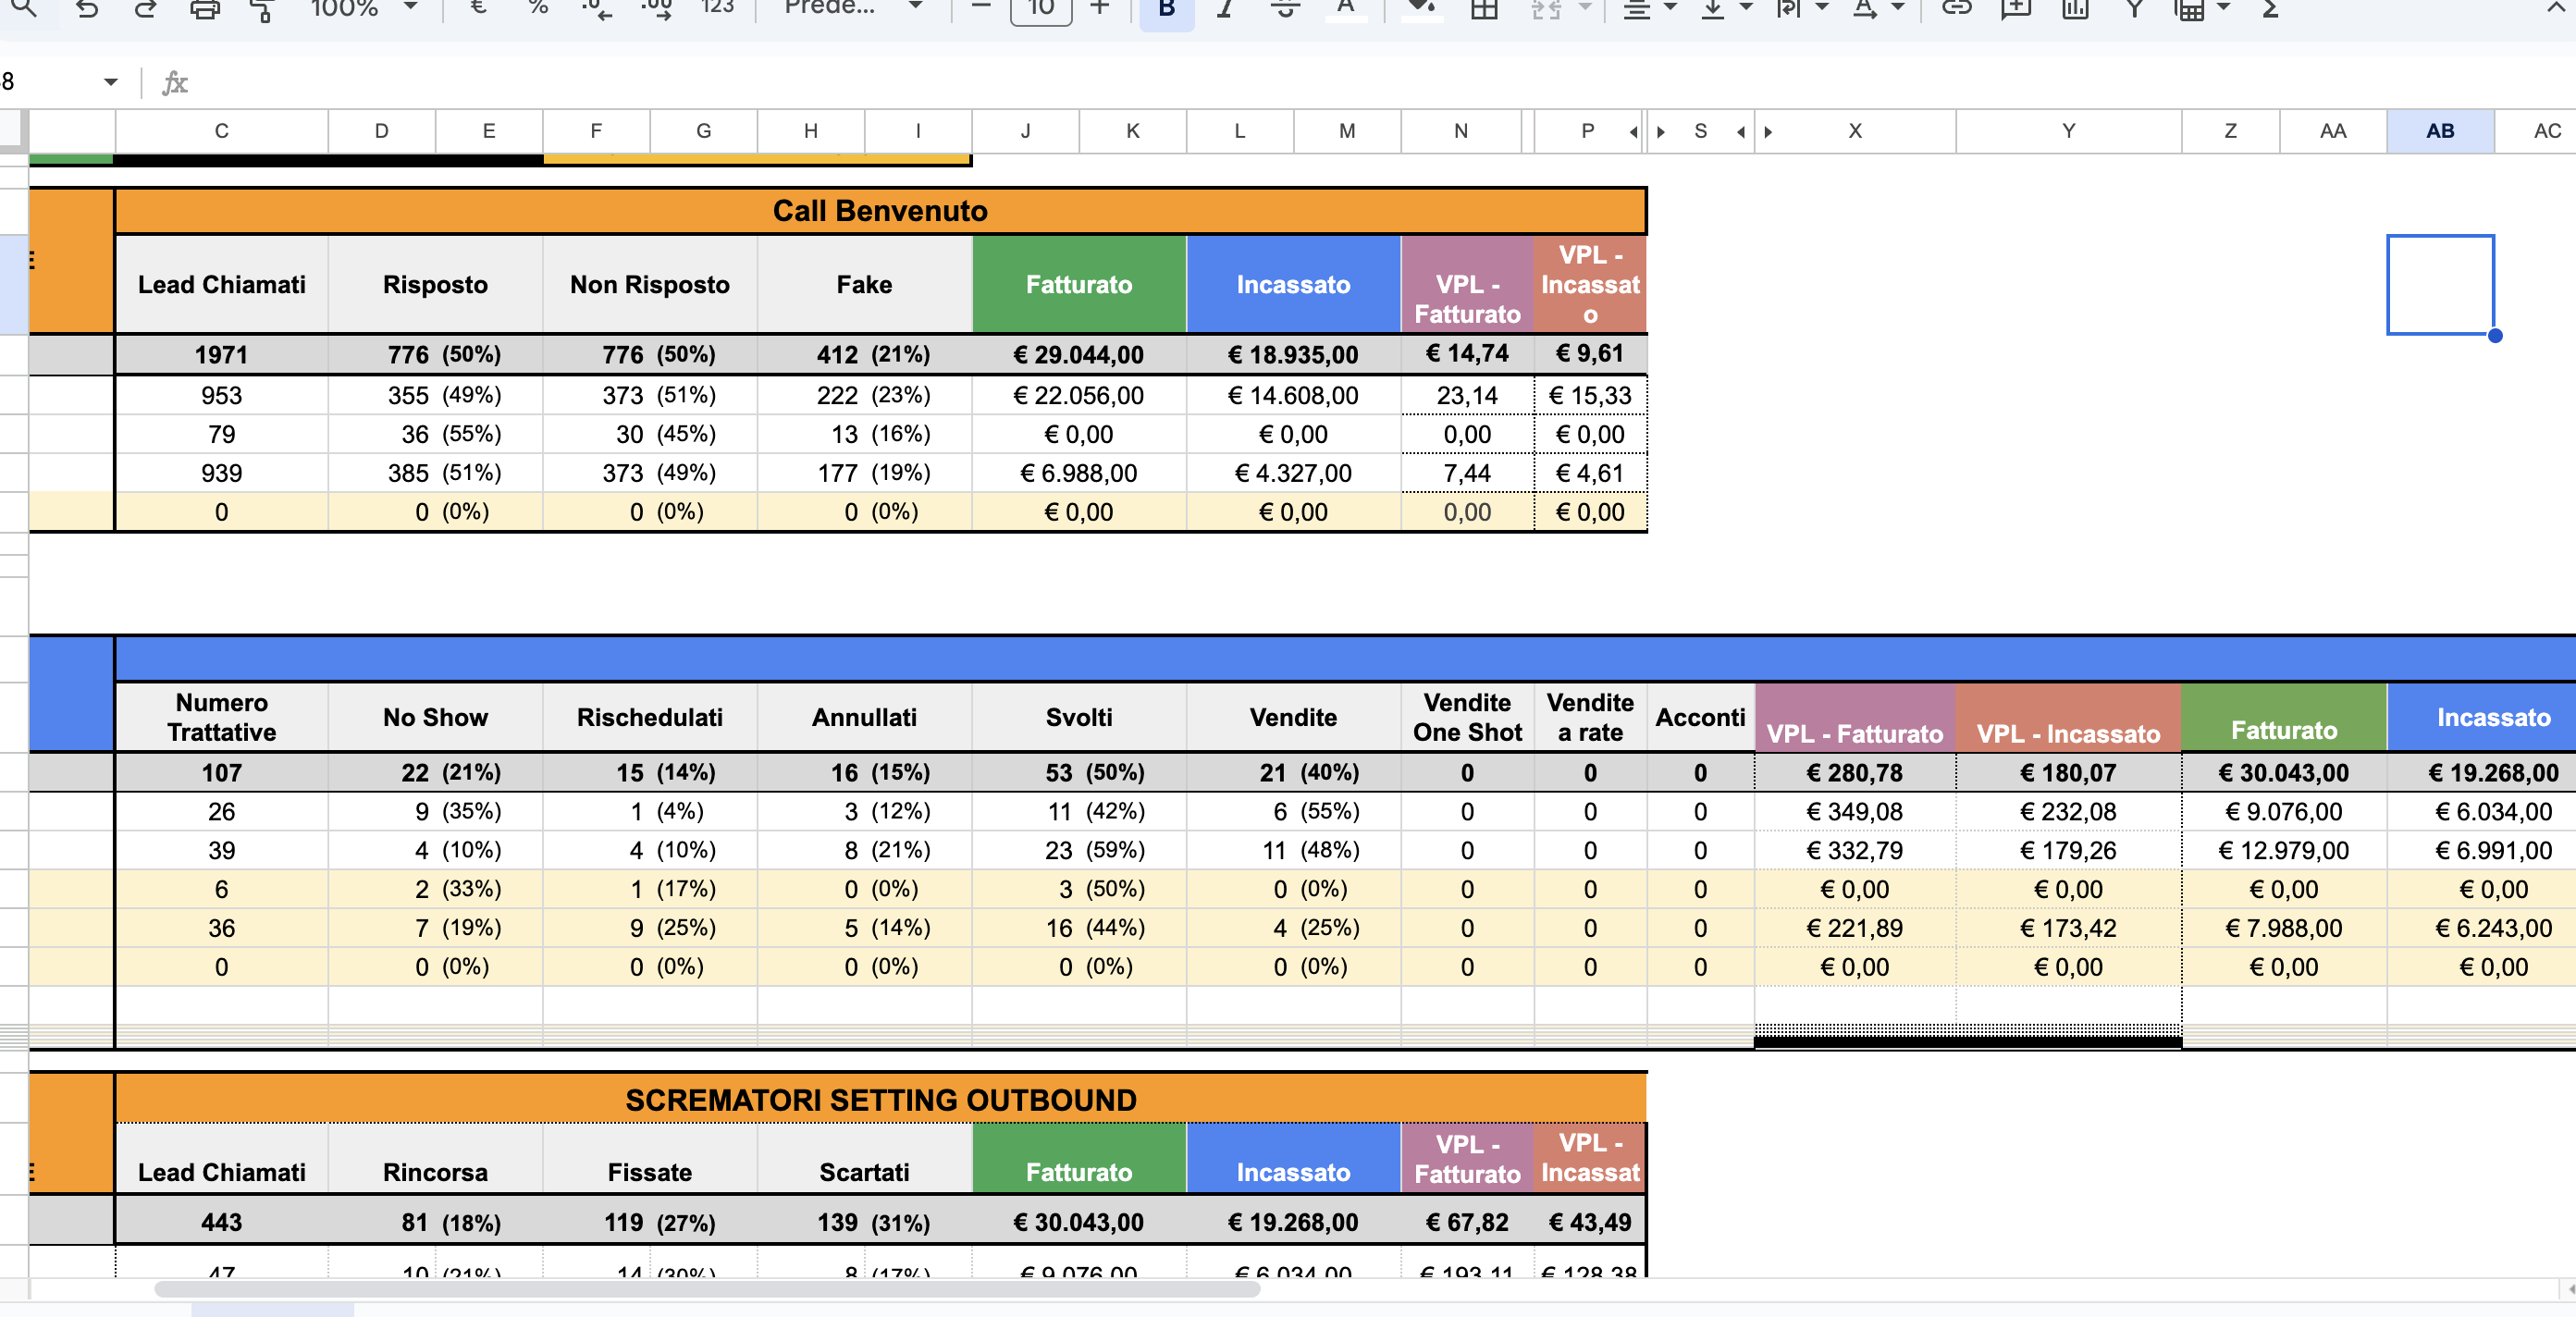Click the insert chart icon
Viewport: 2576px width, 1317px height.
pyautogui.click(x=2075, y=9)
